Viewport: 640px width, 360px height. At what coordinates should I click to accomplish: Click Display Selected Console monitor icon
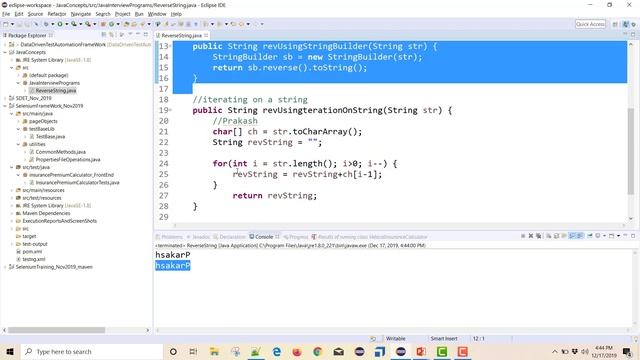coord(598,236)
